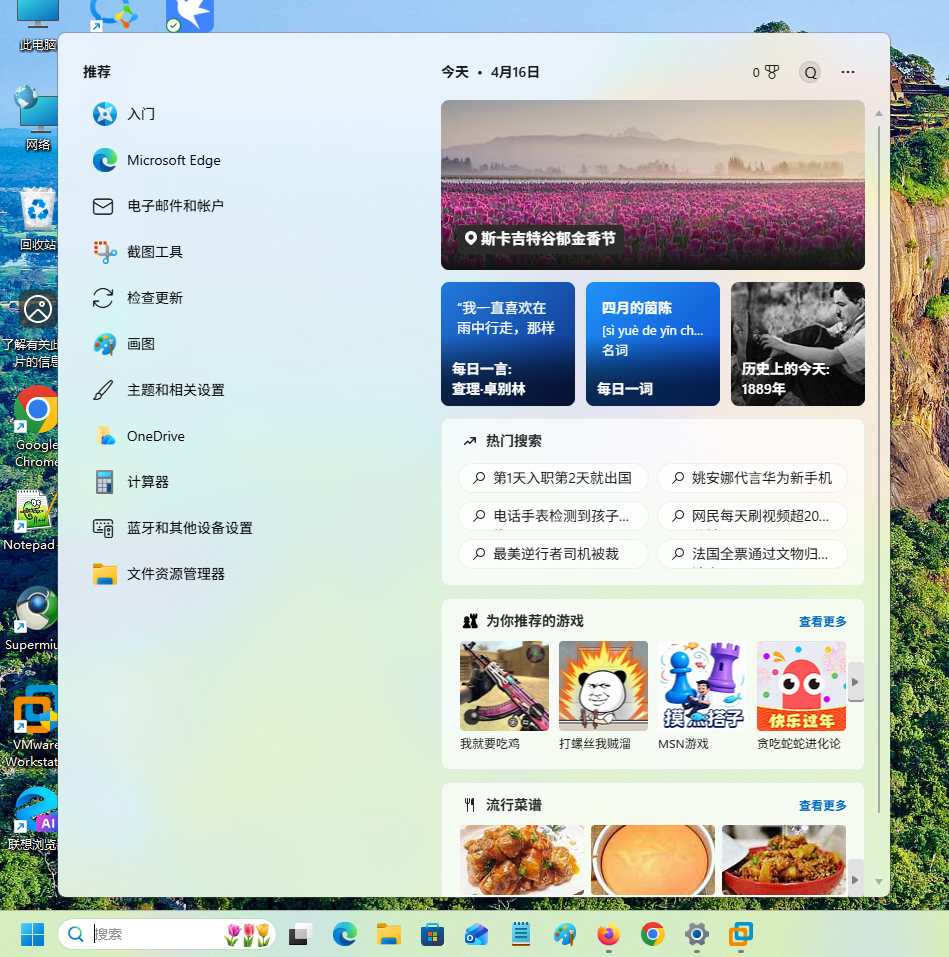Open OneDrive in the recommended list
The width and height of the screenshot is (949, 957).
(155, 436)
